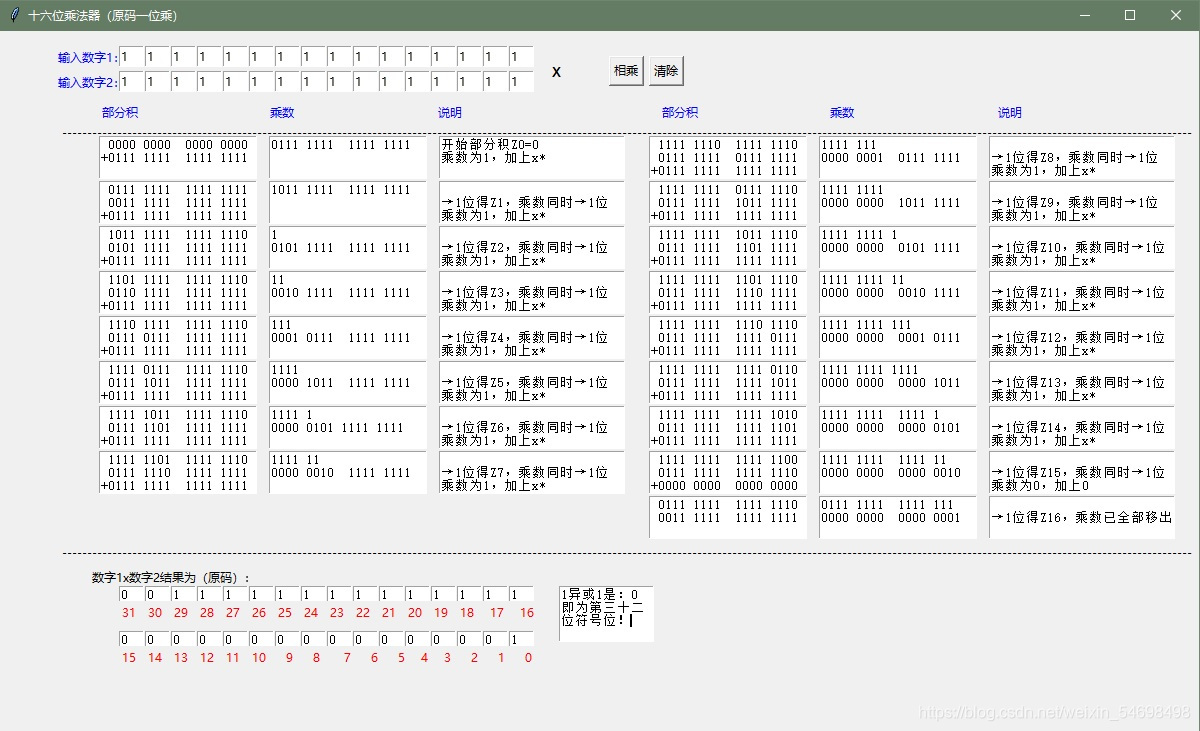Maximize the 十六位乘法器 window
Screen dimensions: 1200x731
point(1130,15)
